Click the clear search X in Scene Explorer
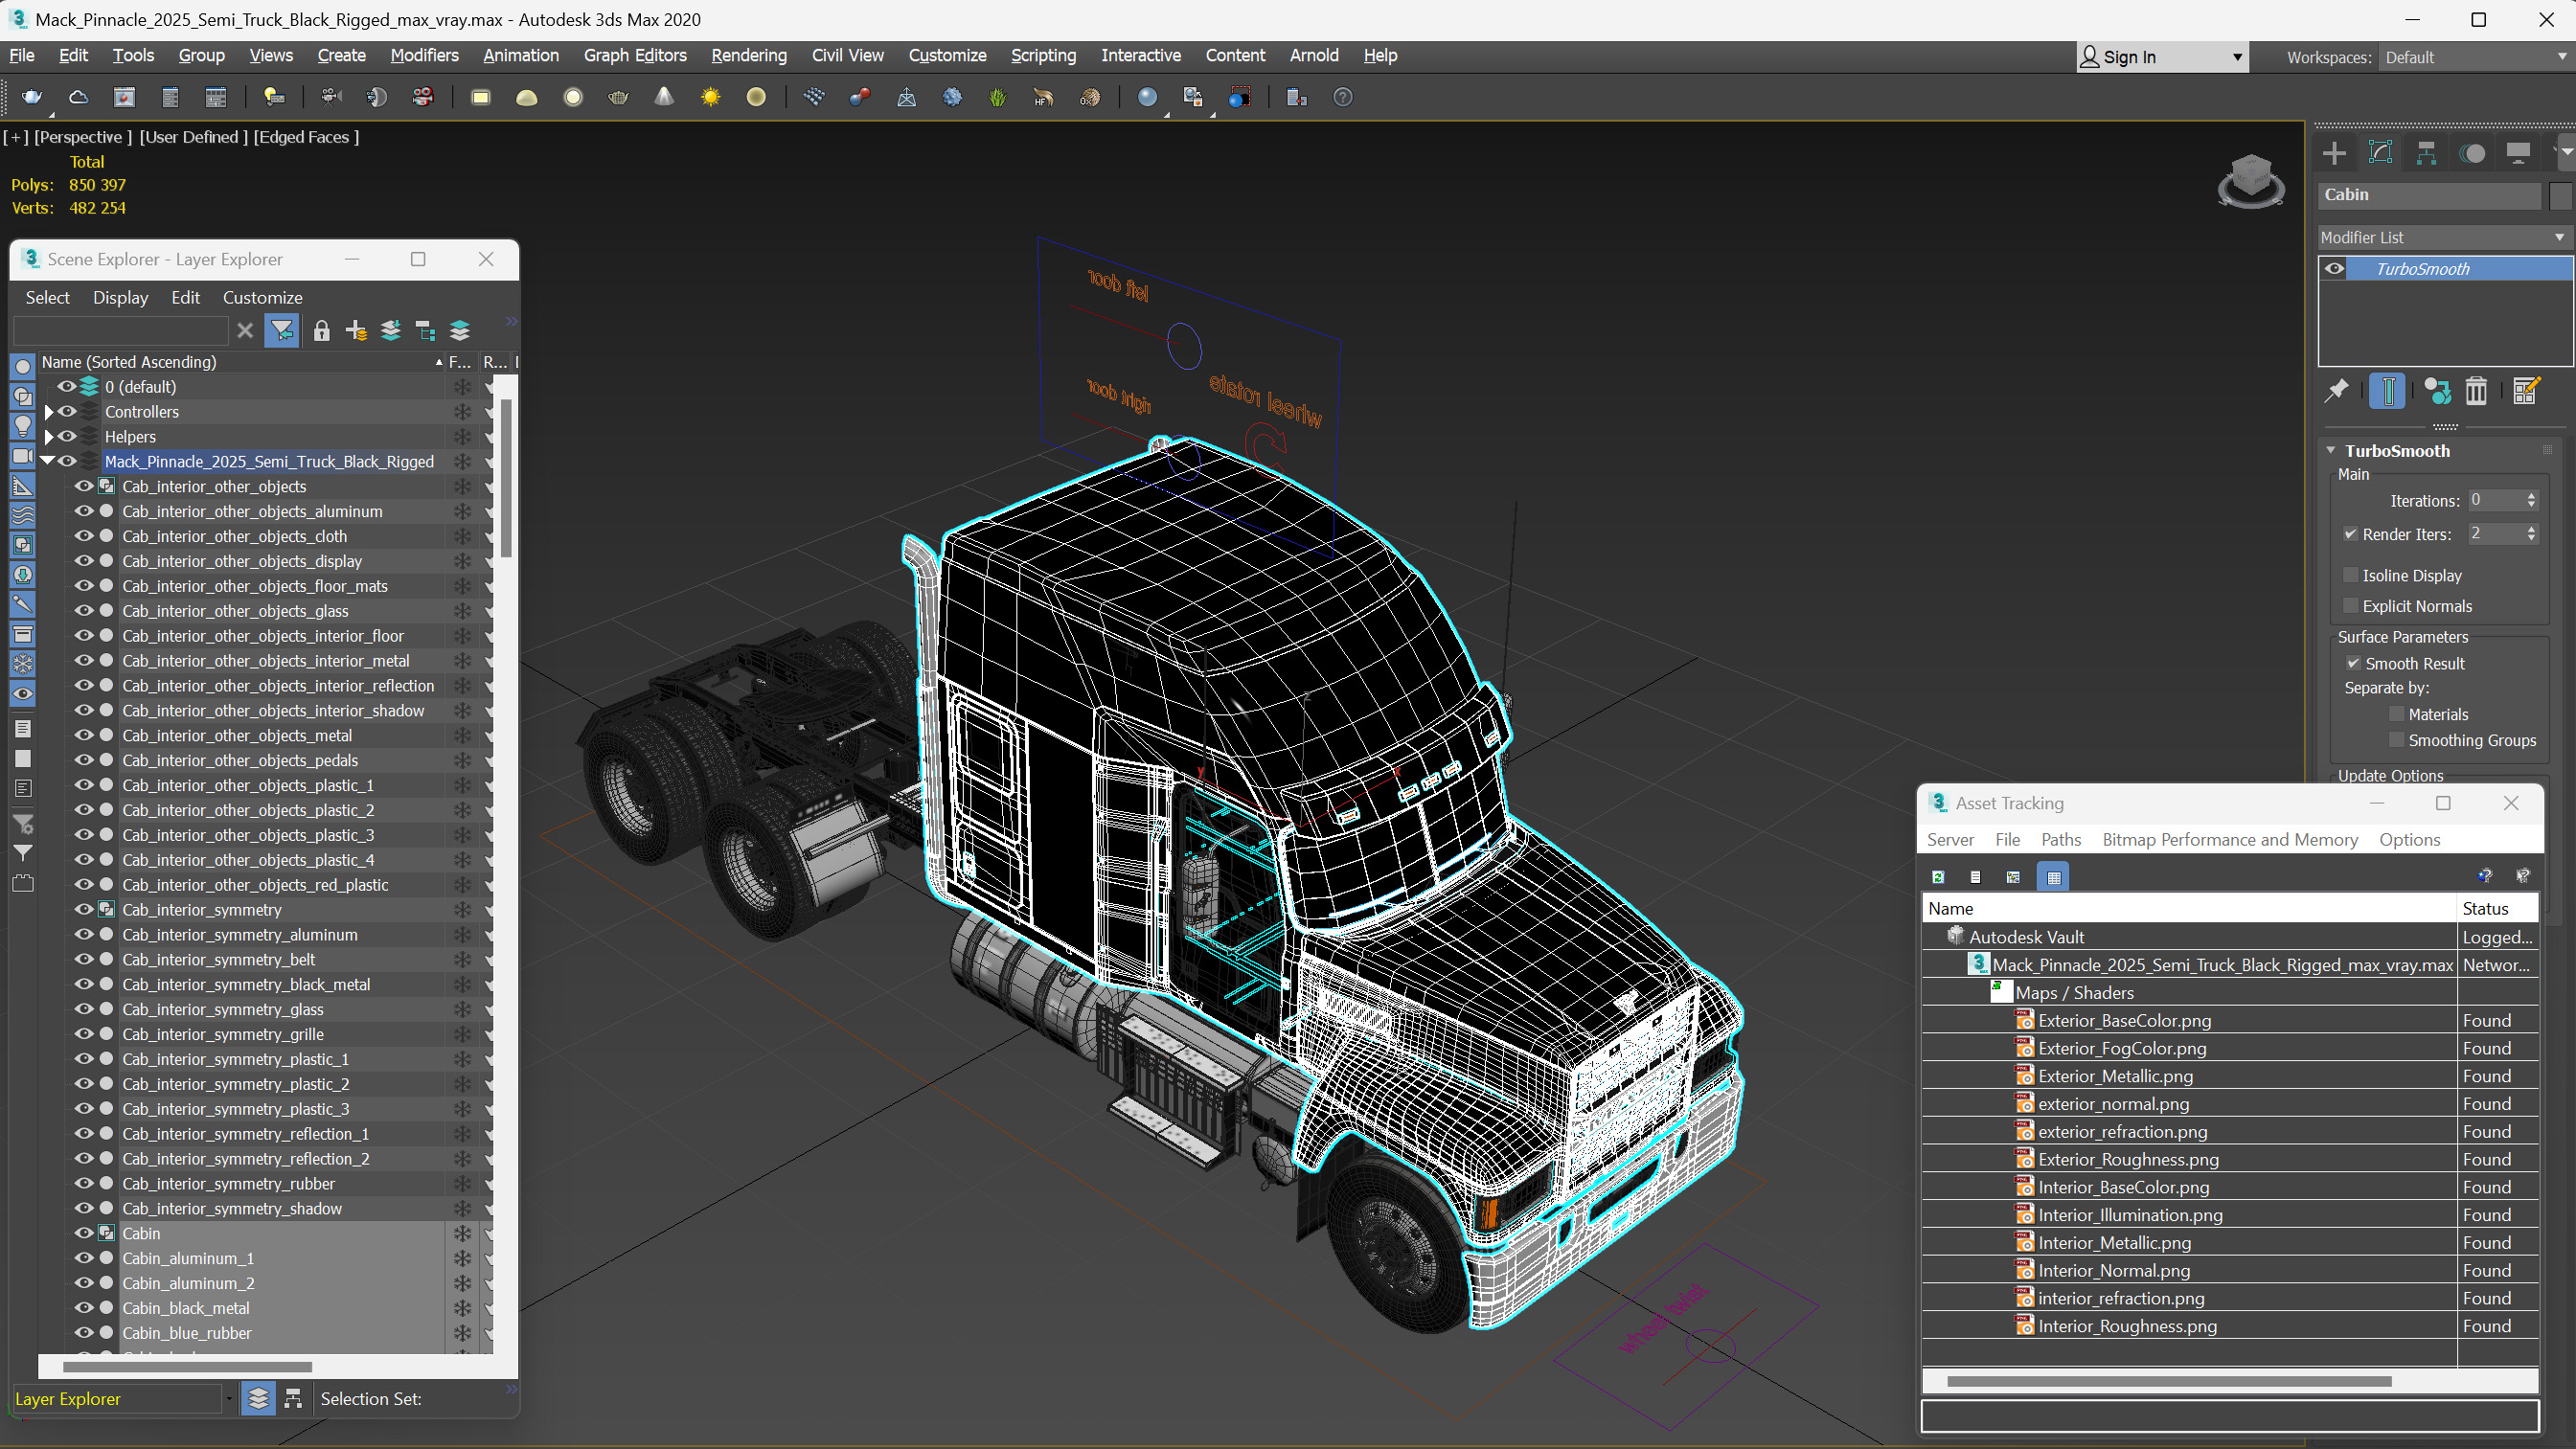The height and width of the screenshot is (1449, 2576). click(245, 331)
